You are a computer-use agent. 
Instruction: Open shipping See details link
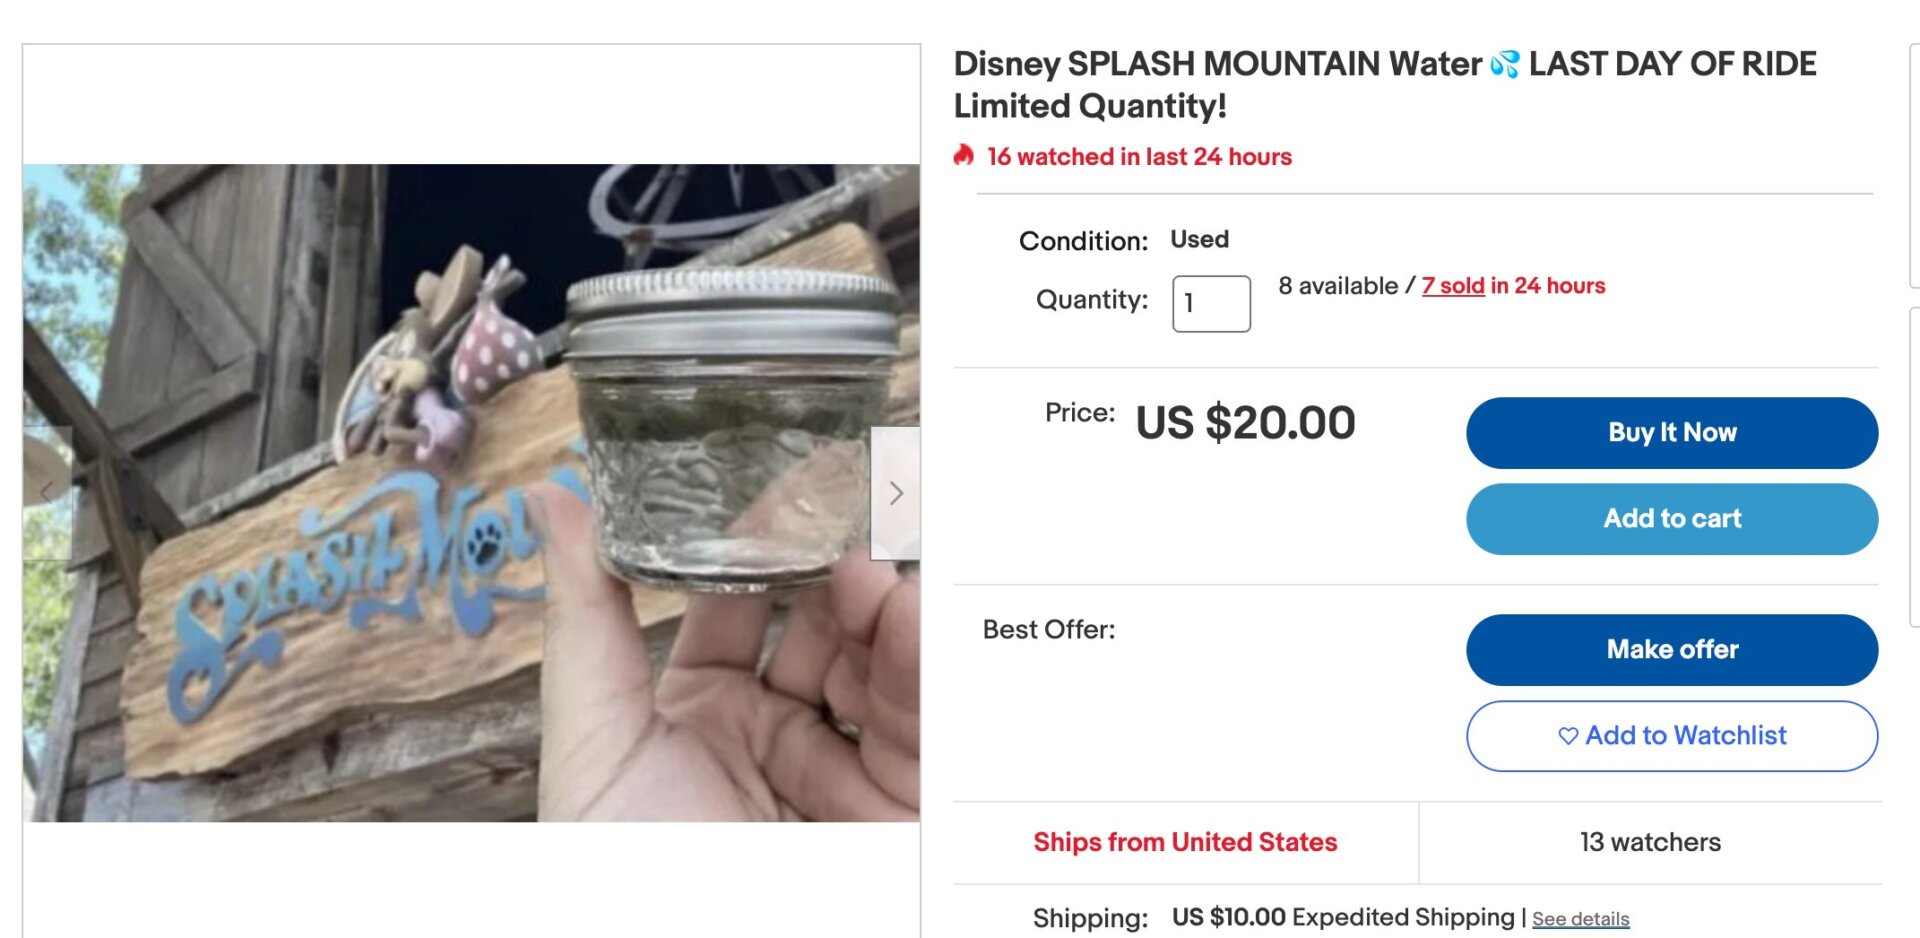click(x=1580, y=918)
